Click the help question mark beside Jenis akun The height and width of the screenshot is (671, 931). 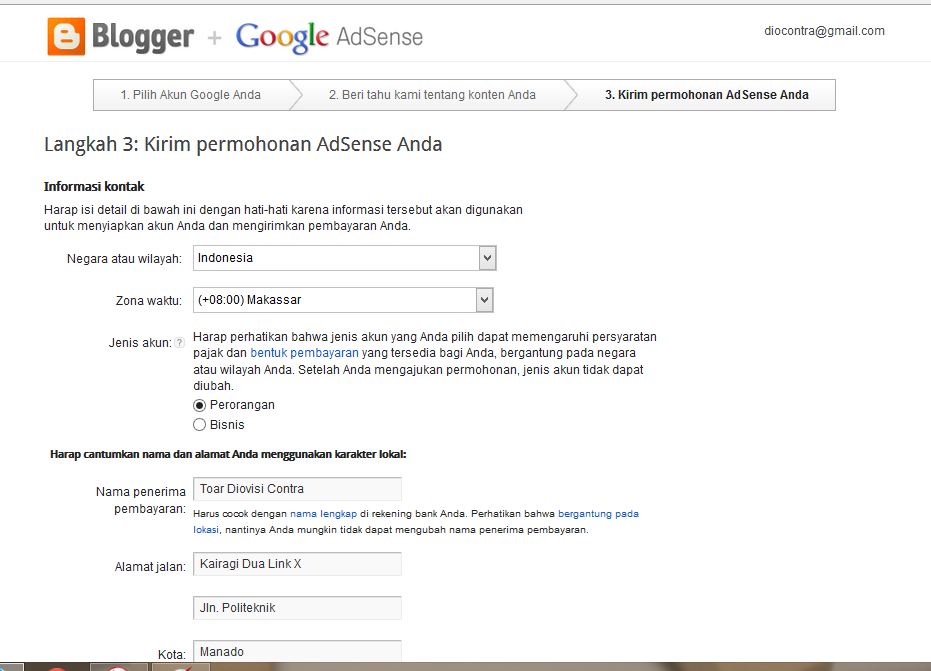[x=179, y=343]
